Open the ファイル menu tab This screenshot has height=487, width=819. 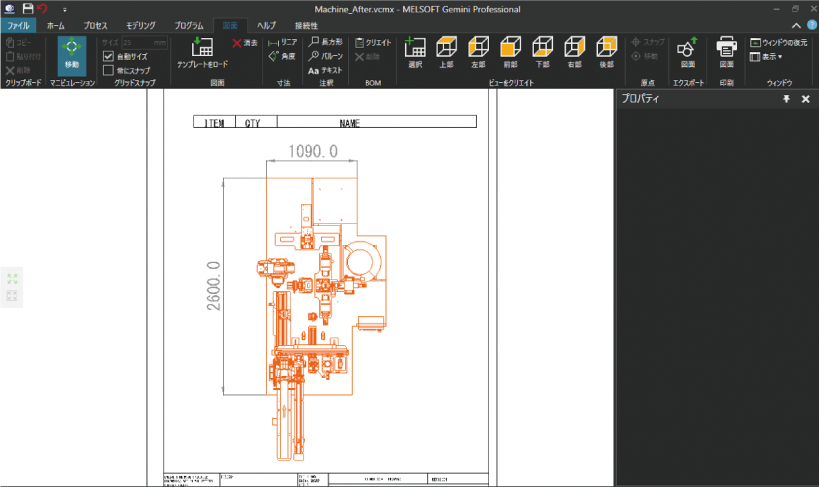18,25
